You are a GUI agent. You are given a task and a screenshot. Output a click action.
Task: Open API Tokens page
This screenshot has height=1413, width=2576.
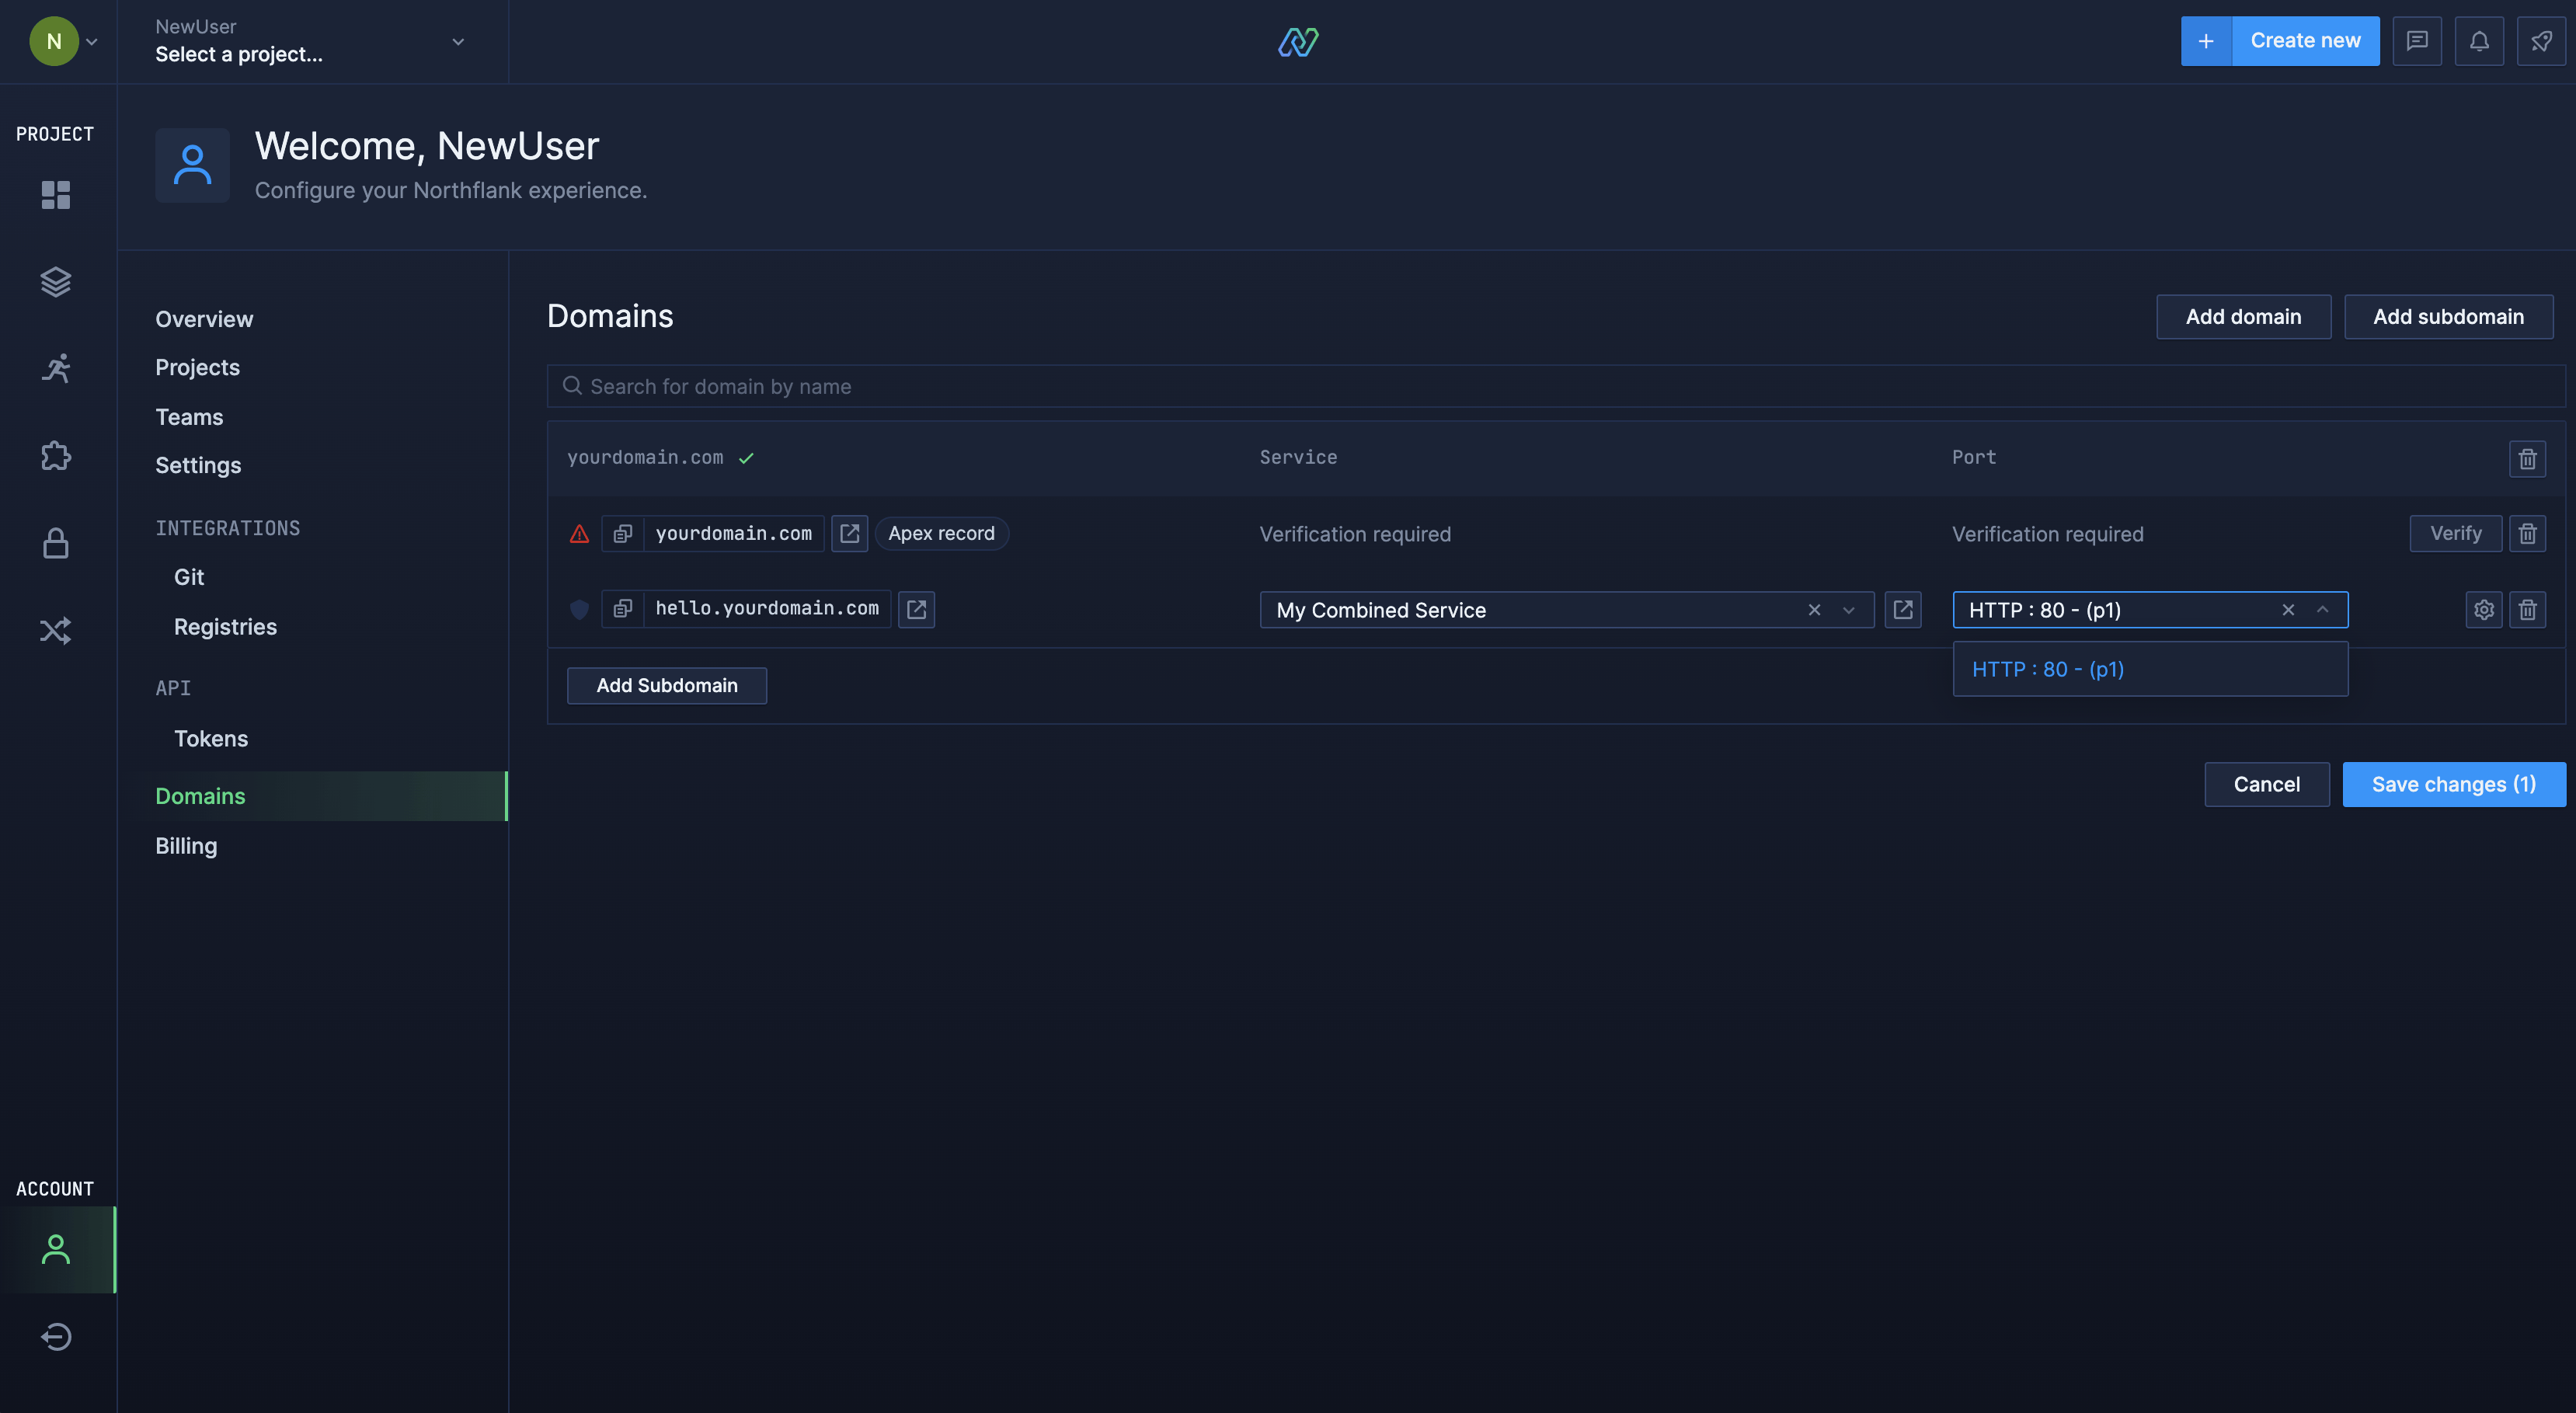211,739
